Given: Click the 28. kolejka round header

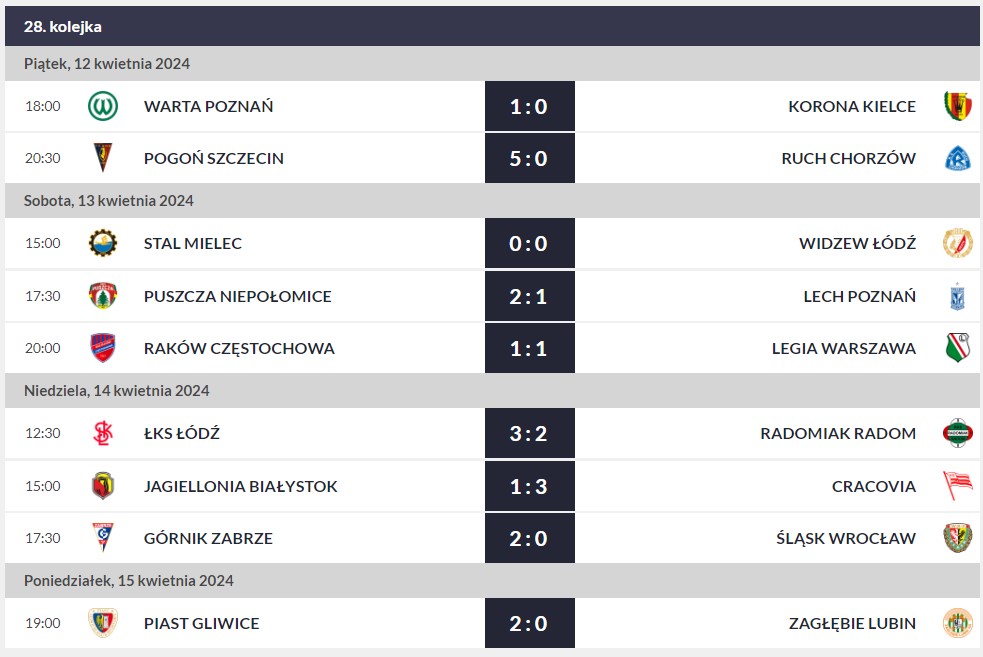Looking at the screenshot, I should (x=63, y=27).
